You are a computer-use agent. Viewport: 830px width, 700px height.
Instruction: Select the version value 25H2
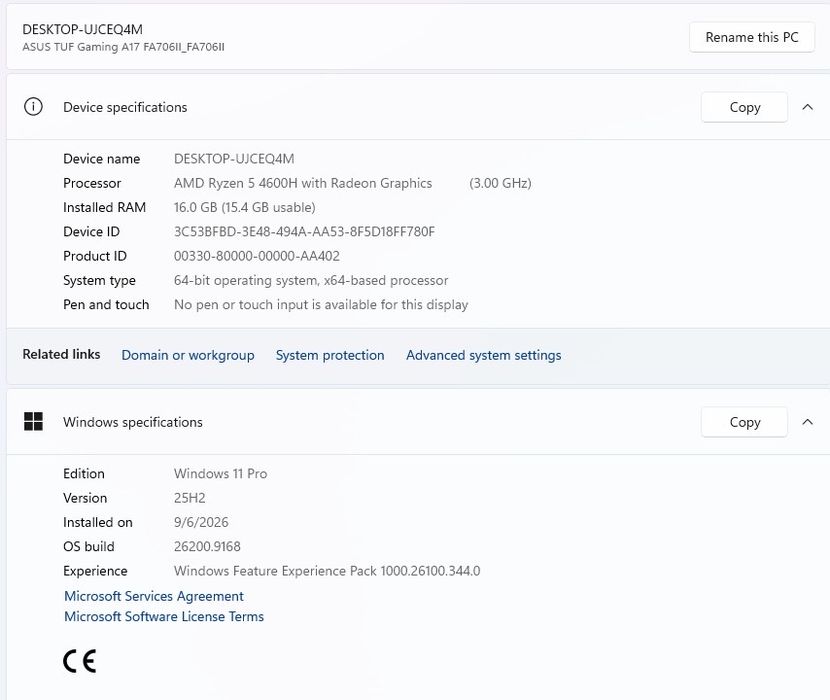pyautogui.click(x=190, y=498)
